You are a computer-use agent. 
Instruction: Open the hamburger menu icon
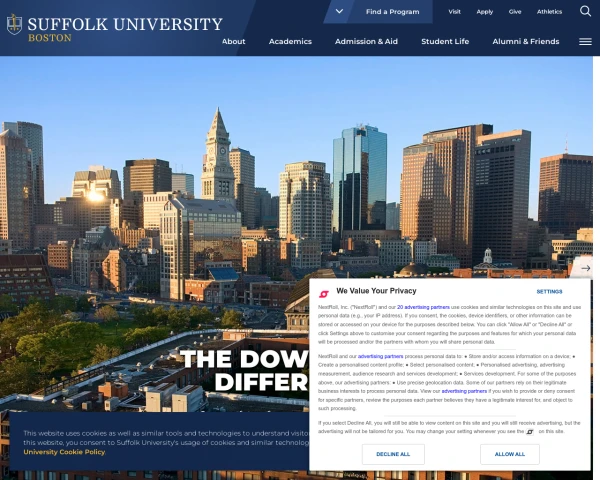(x=585, y=41)
